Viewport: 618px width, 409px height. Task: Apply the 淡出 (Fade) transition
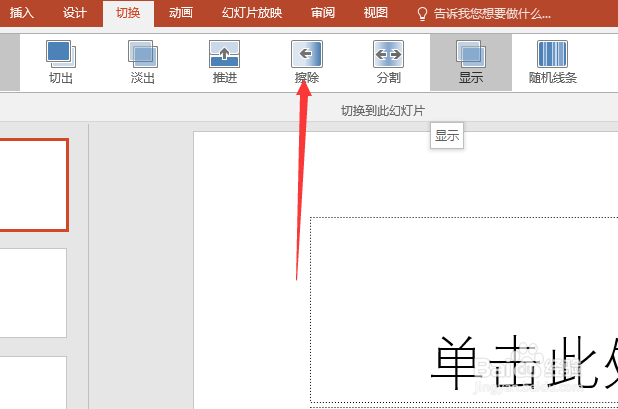pyautogui.click(x=143, y=62)
